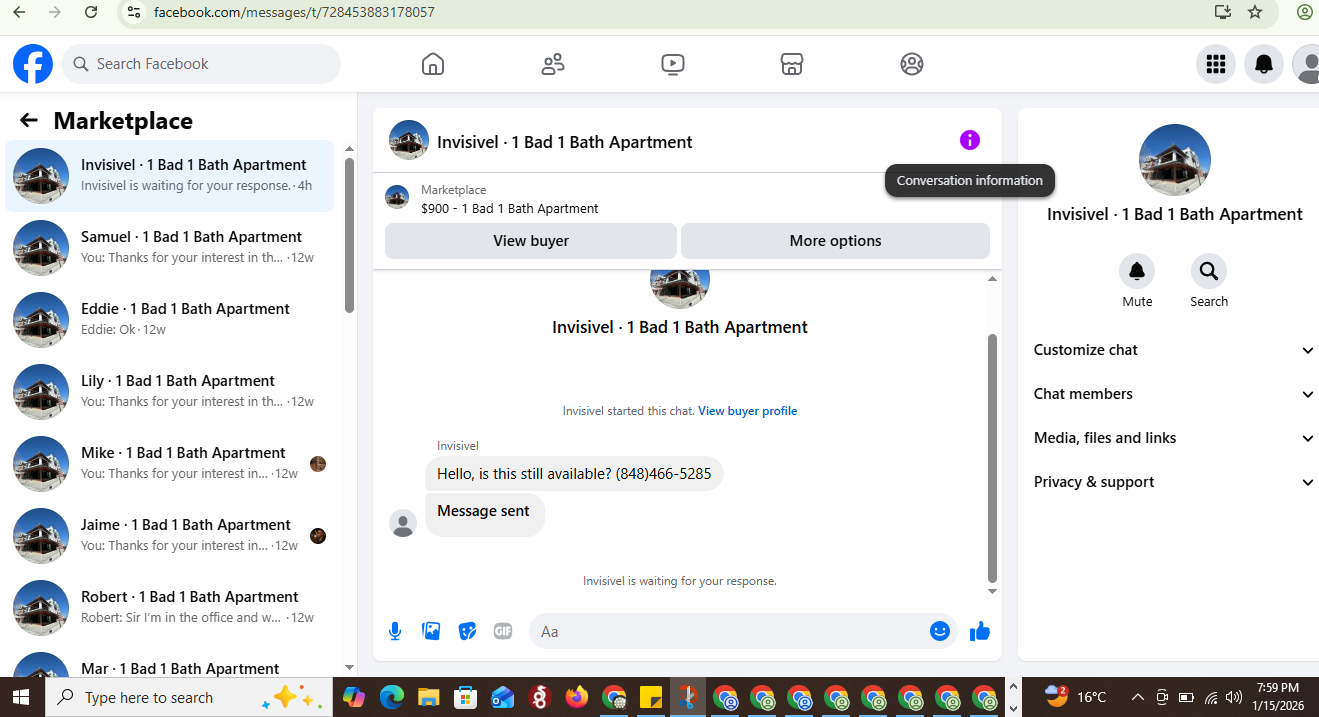Open the Mike conversation
The height and width of the screenshot is (717, 1319).
[x=170, y=464]
